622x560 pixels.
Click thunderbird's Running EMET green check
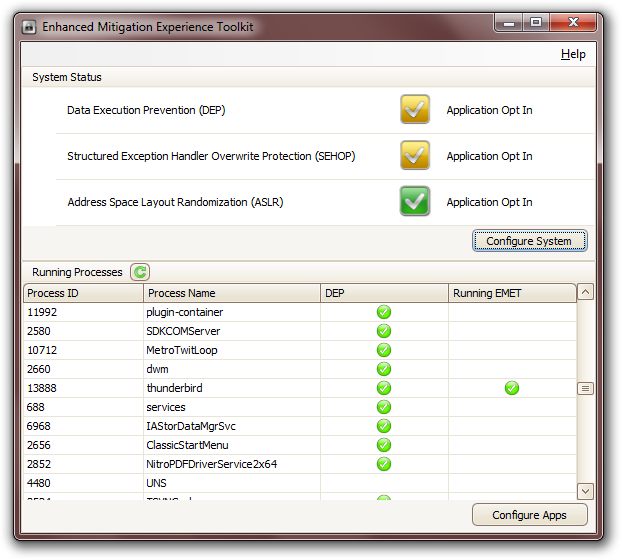512,388
